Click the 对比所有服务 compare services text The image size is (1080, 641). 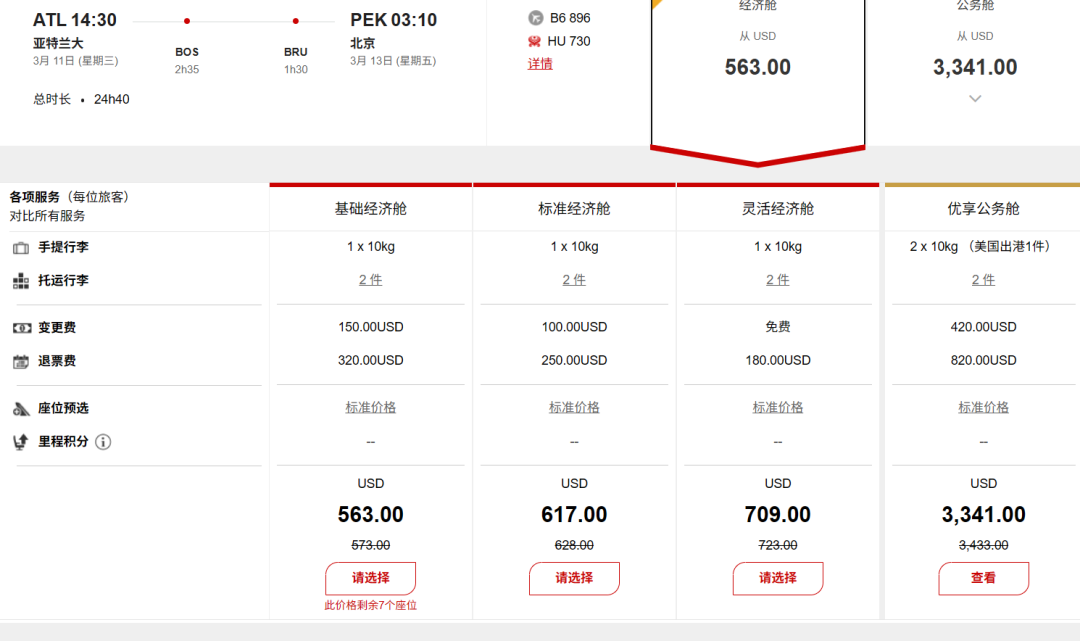click(48, 216)
